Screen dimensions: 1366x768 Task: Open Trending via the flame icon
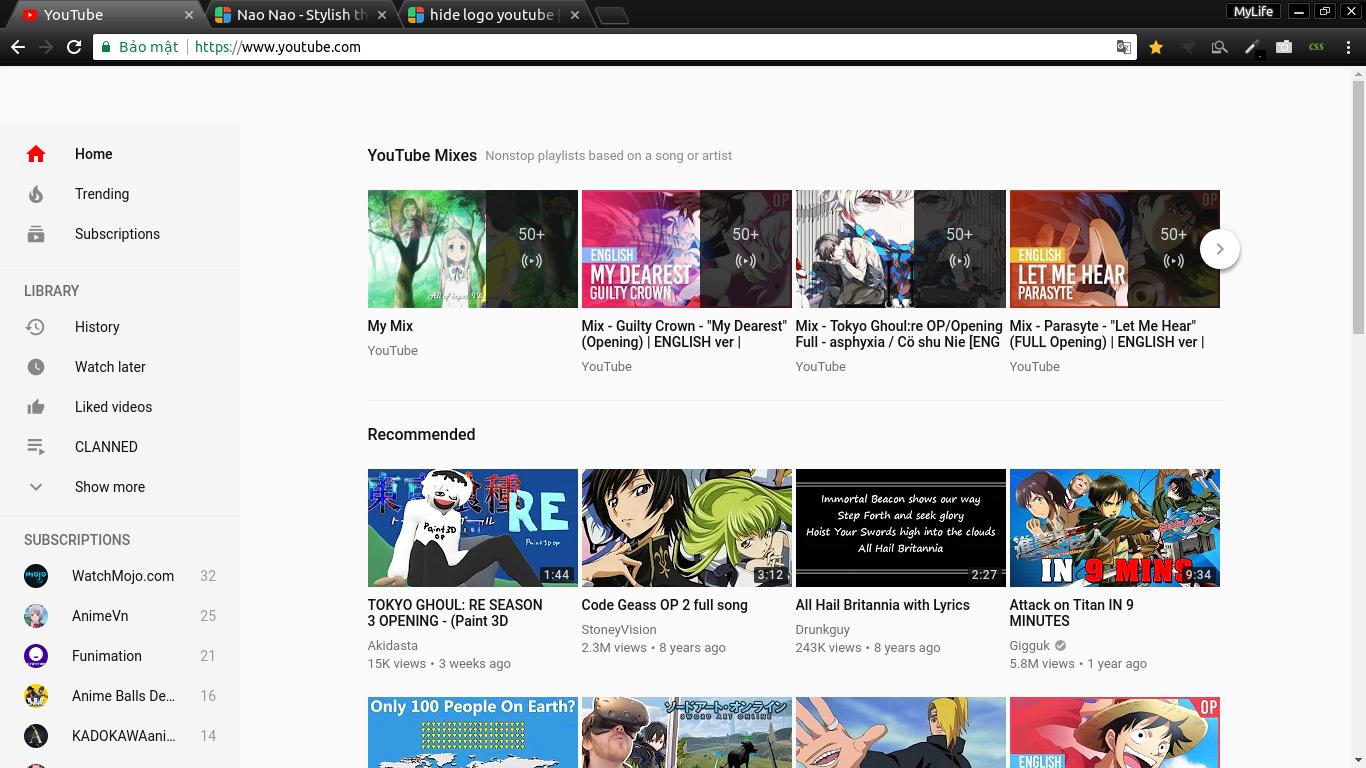click(x=102, y=194)
